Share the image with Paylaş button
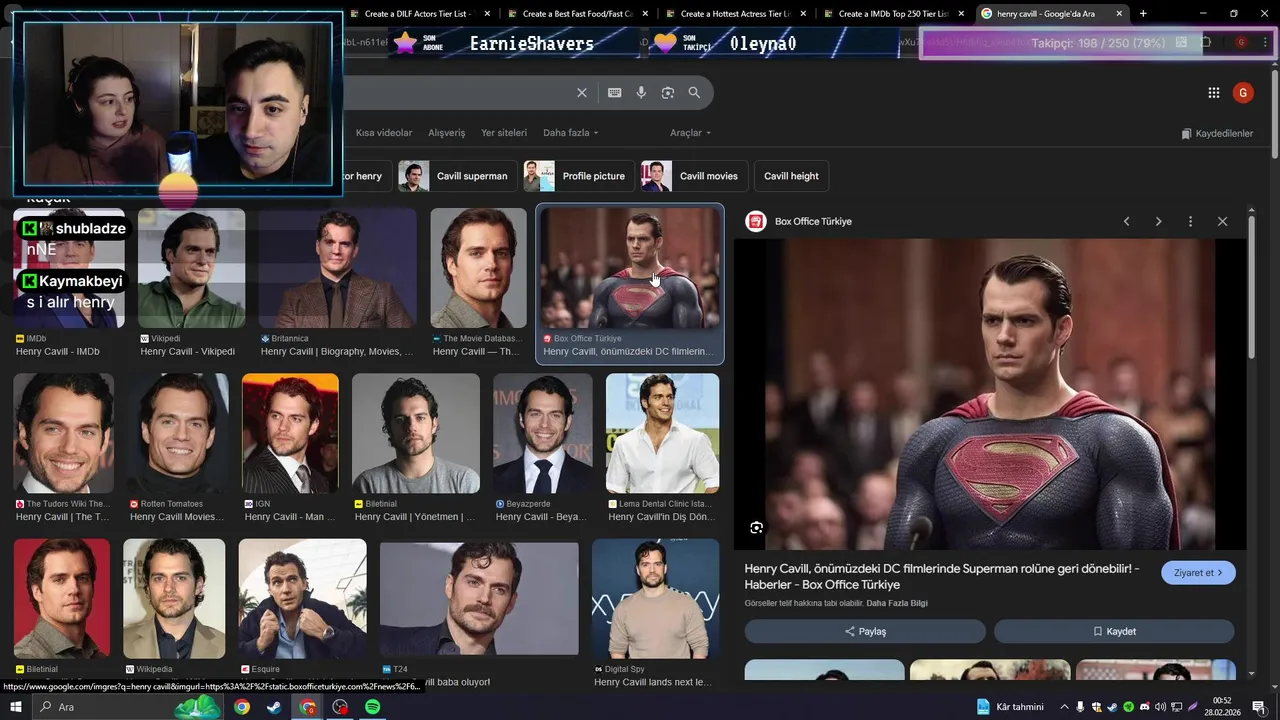Image resolution: width=1280 pixels, height=720 pixels. [865, 632]
